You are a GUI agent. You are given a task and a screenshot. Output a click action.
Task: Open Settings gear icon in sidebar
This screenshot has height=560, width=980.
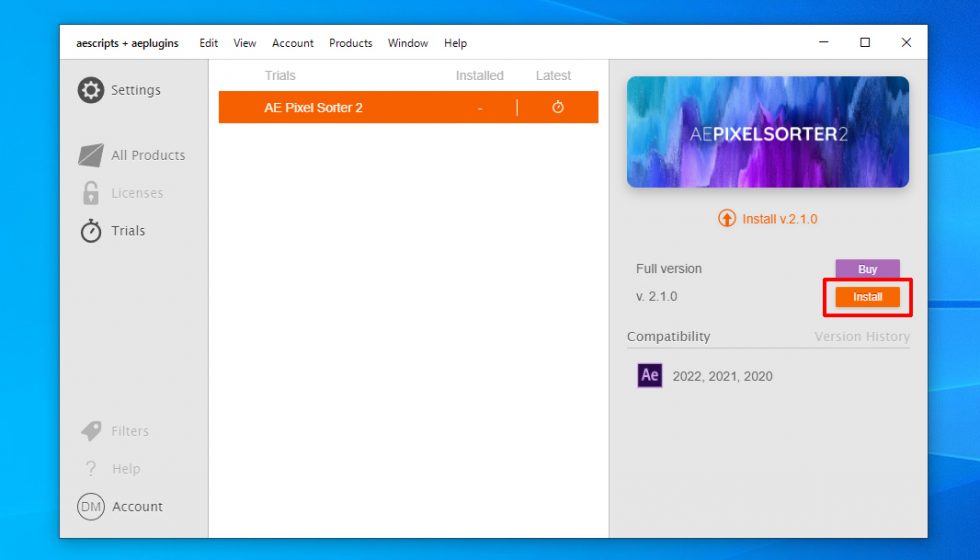91,90
